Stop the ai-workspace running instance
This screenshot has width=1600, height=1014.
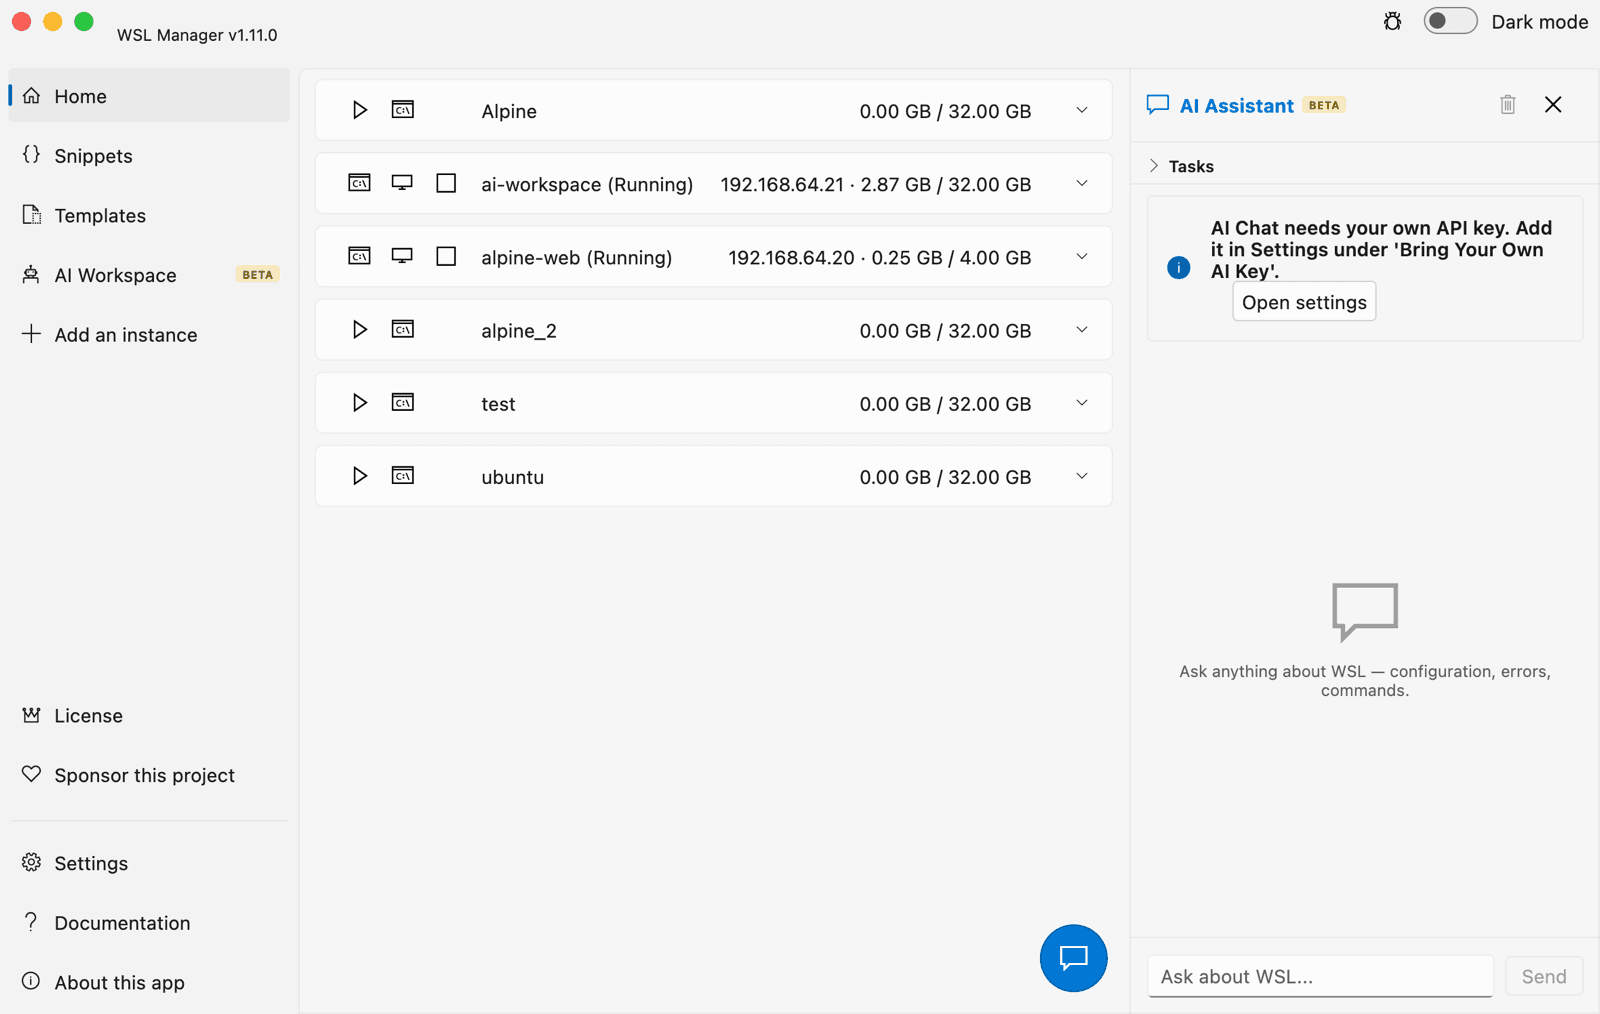click(446, 183)
